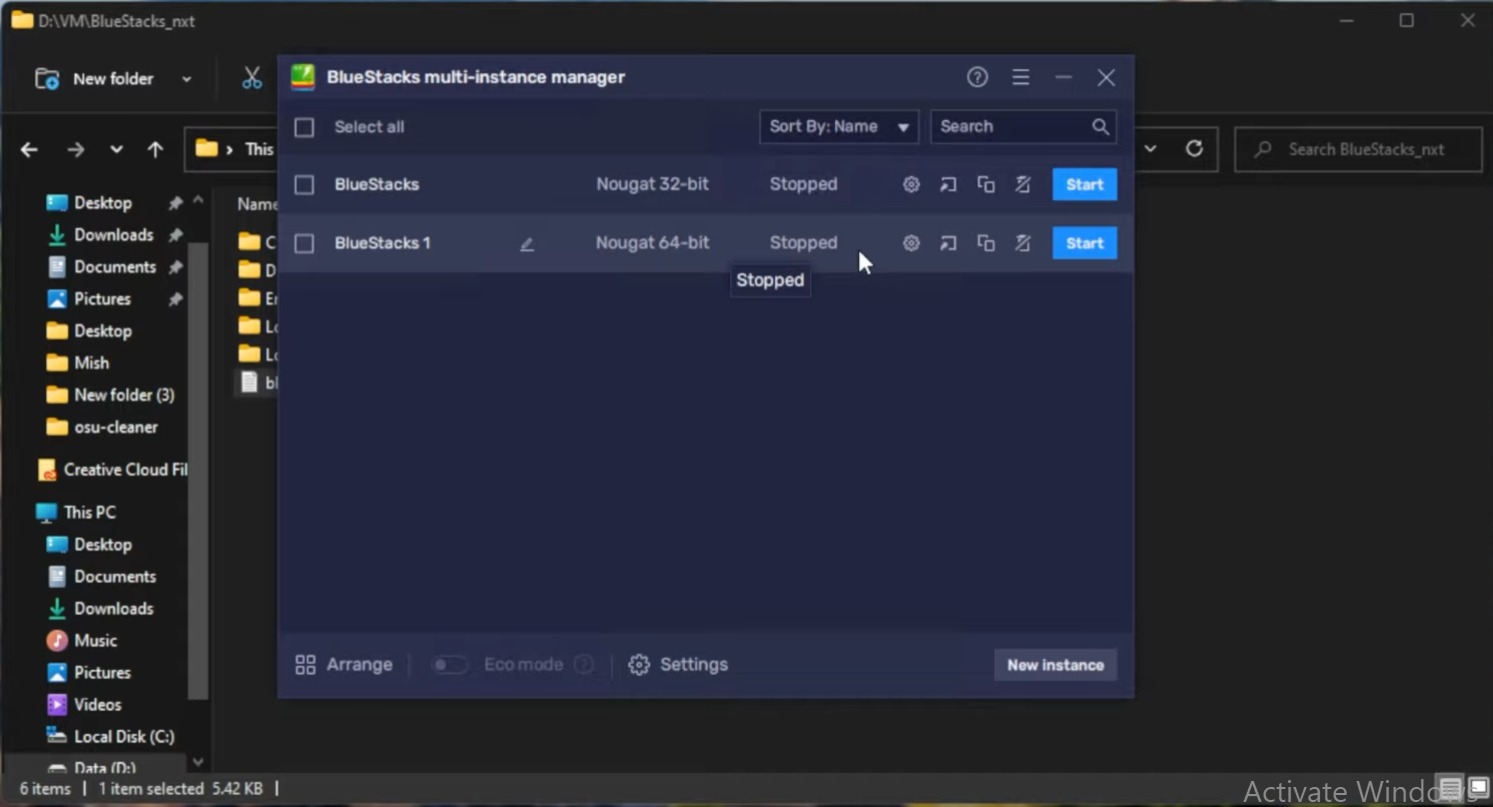Tick the checkbox for BlueStacks 1 instance
The width and height of the screenshot is (1493, 807).
[x=304, y=243]
